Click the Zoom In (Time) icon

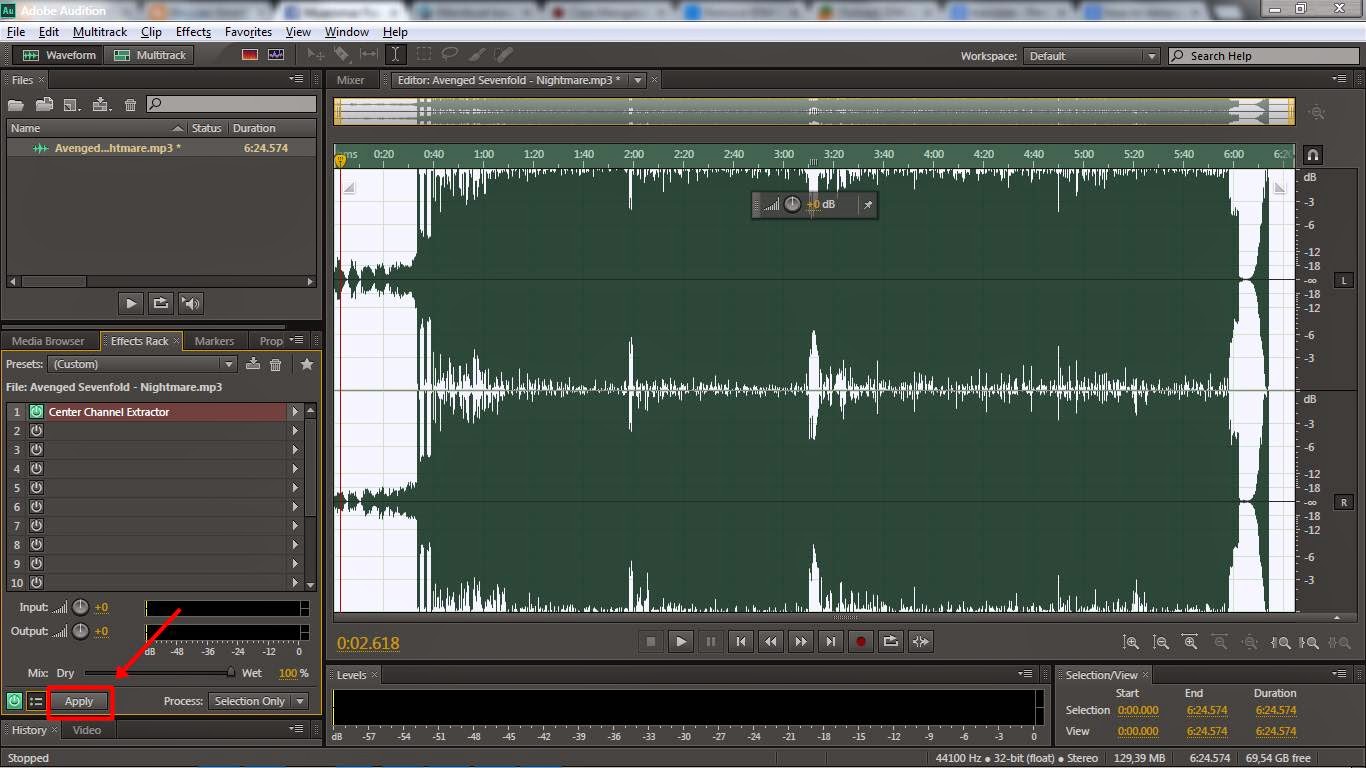tap(1190, 643)
